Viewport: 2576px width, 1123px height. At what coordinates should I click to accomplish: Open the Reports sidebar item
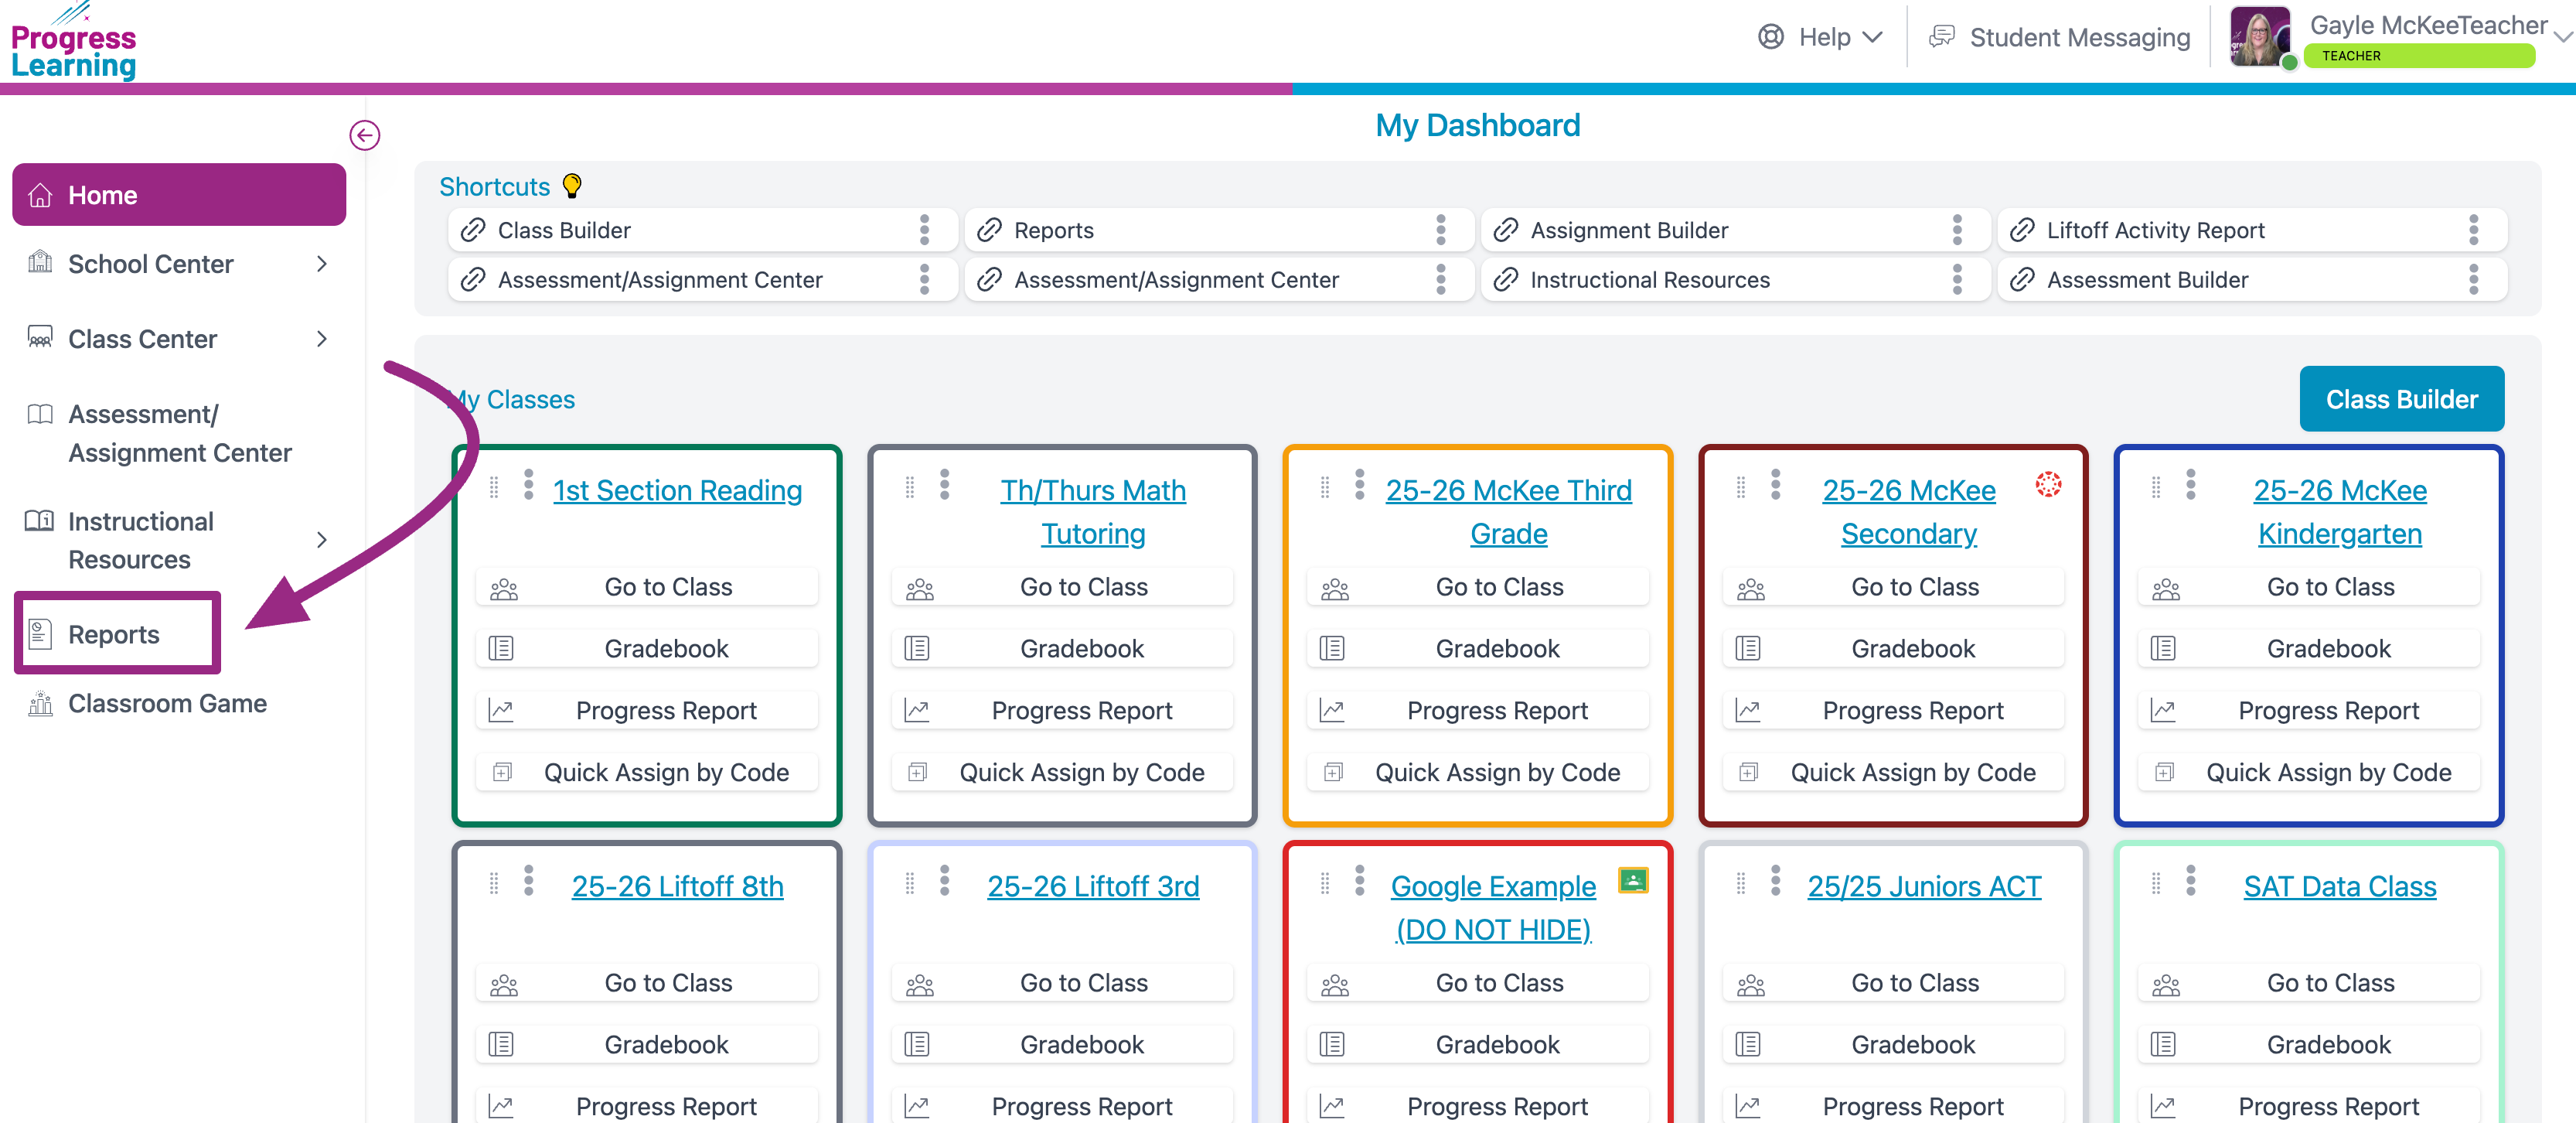click(x=114, y=634)
